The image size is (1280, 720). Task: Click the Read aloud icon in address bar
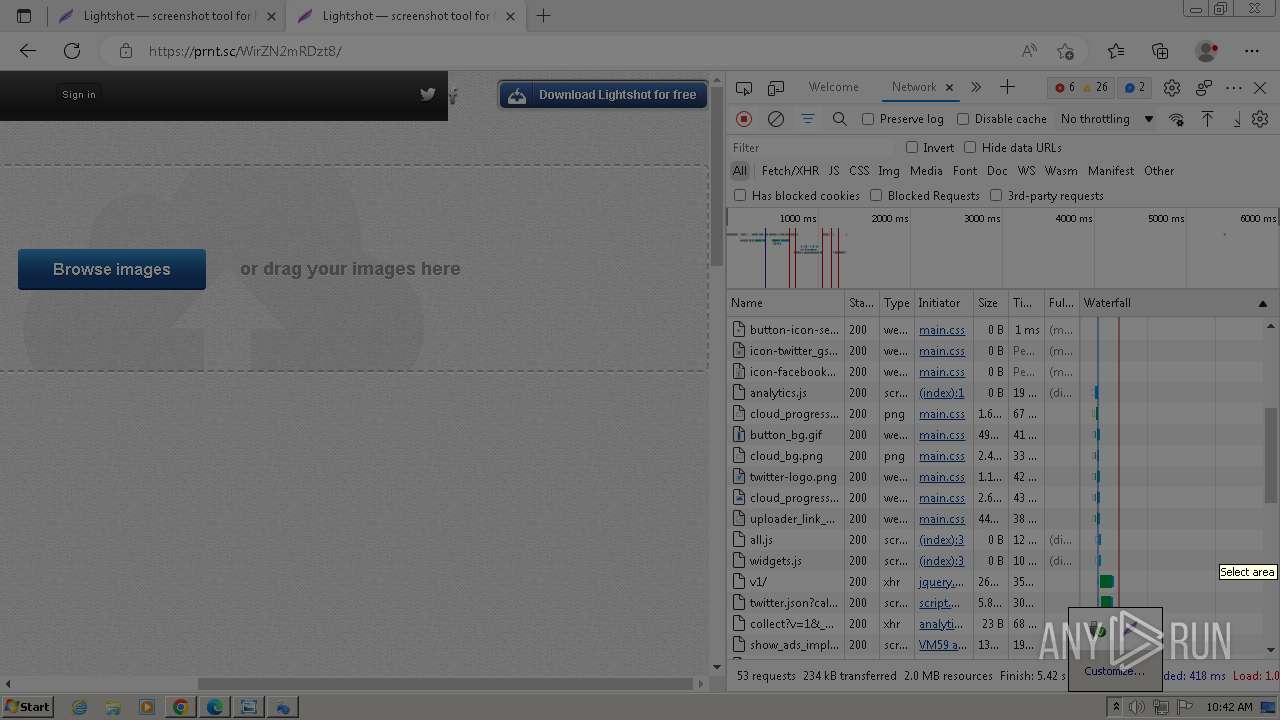(1029, 51)
